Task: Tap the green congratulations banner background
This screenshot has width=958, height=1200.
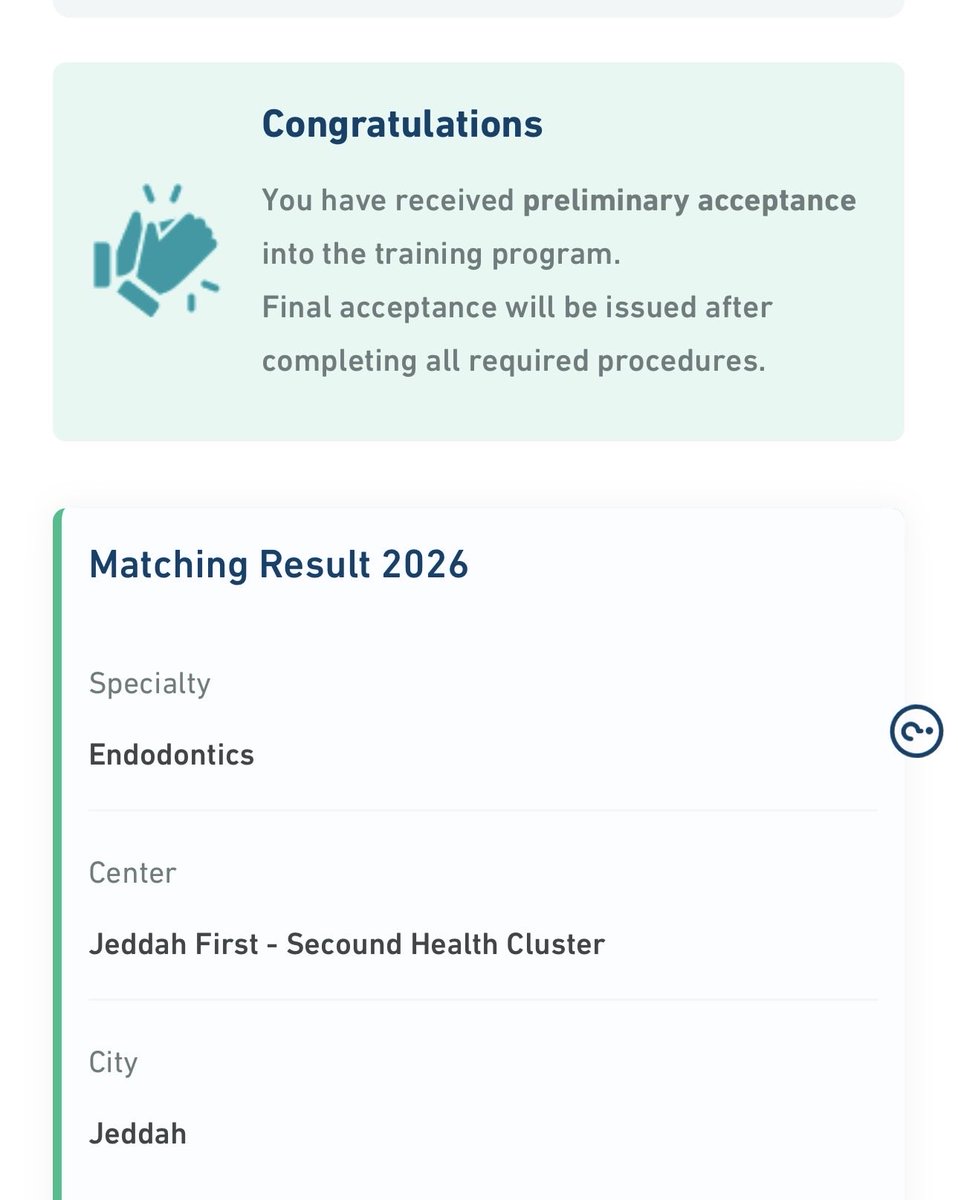Action: (478, 252)
